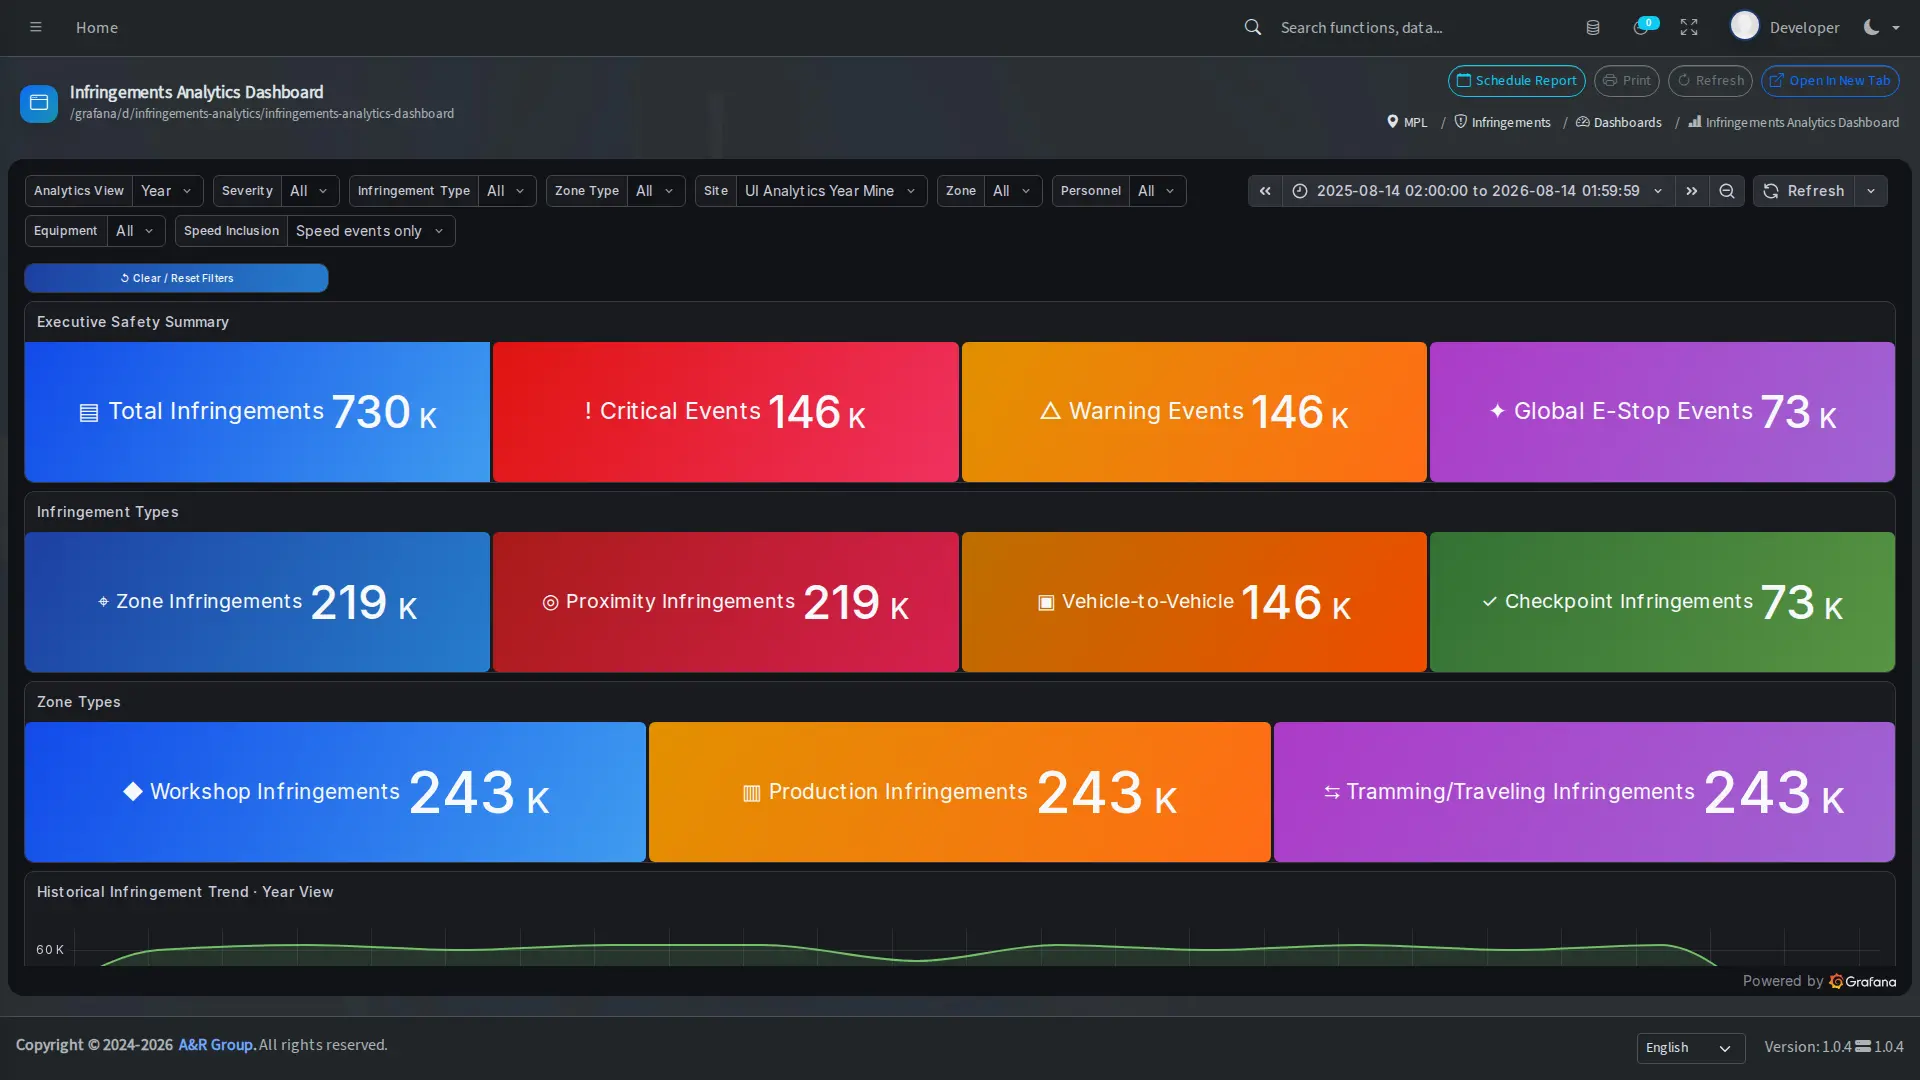Image resolution: width=1920 pixels, height=1080 pixels.
Task: Click the dashboard panel icon beside title
Action: tap(39, 103)
